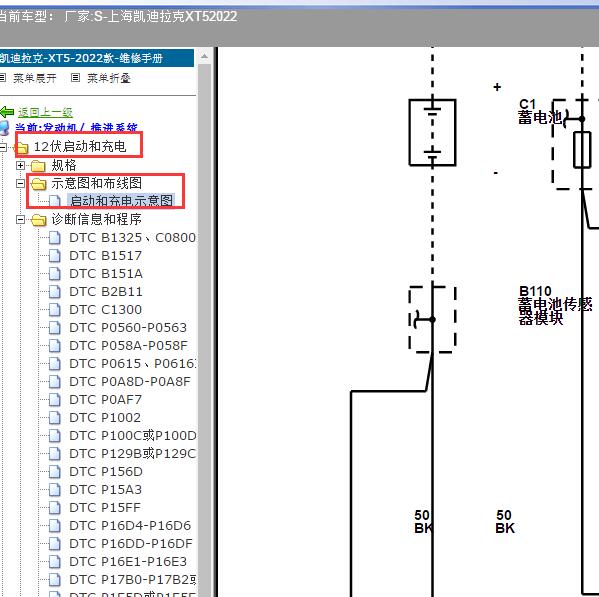The height and width of the screenshot is (597, 599).
Task: Open the DTC P15A3 entry
Action: (105, 489)
